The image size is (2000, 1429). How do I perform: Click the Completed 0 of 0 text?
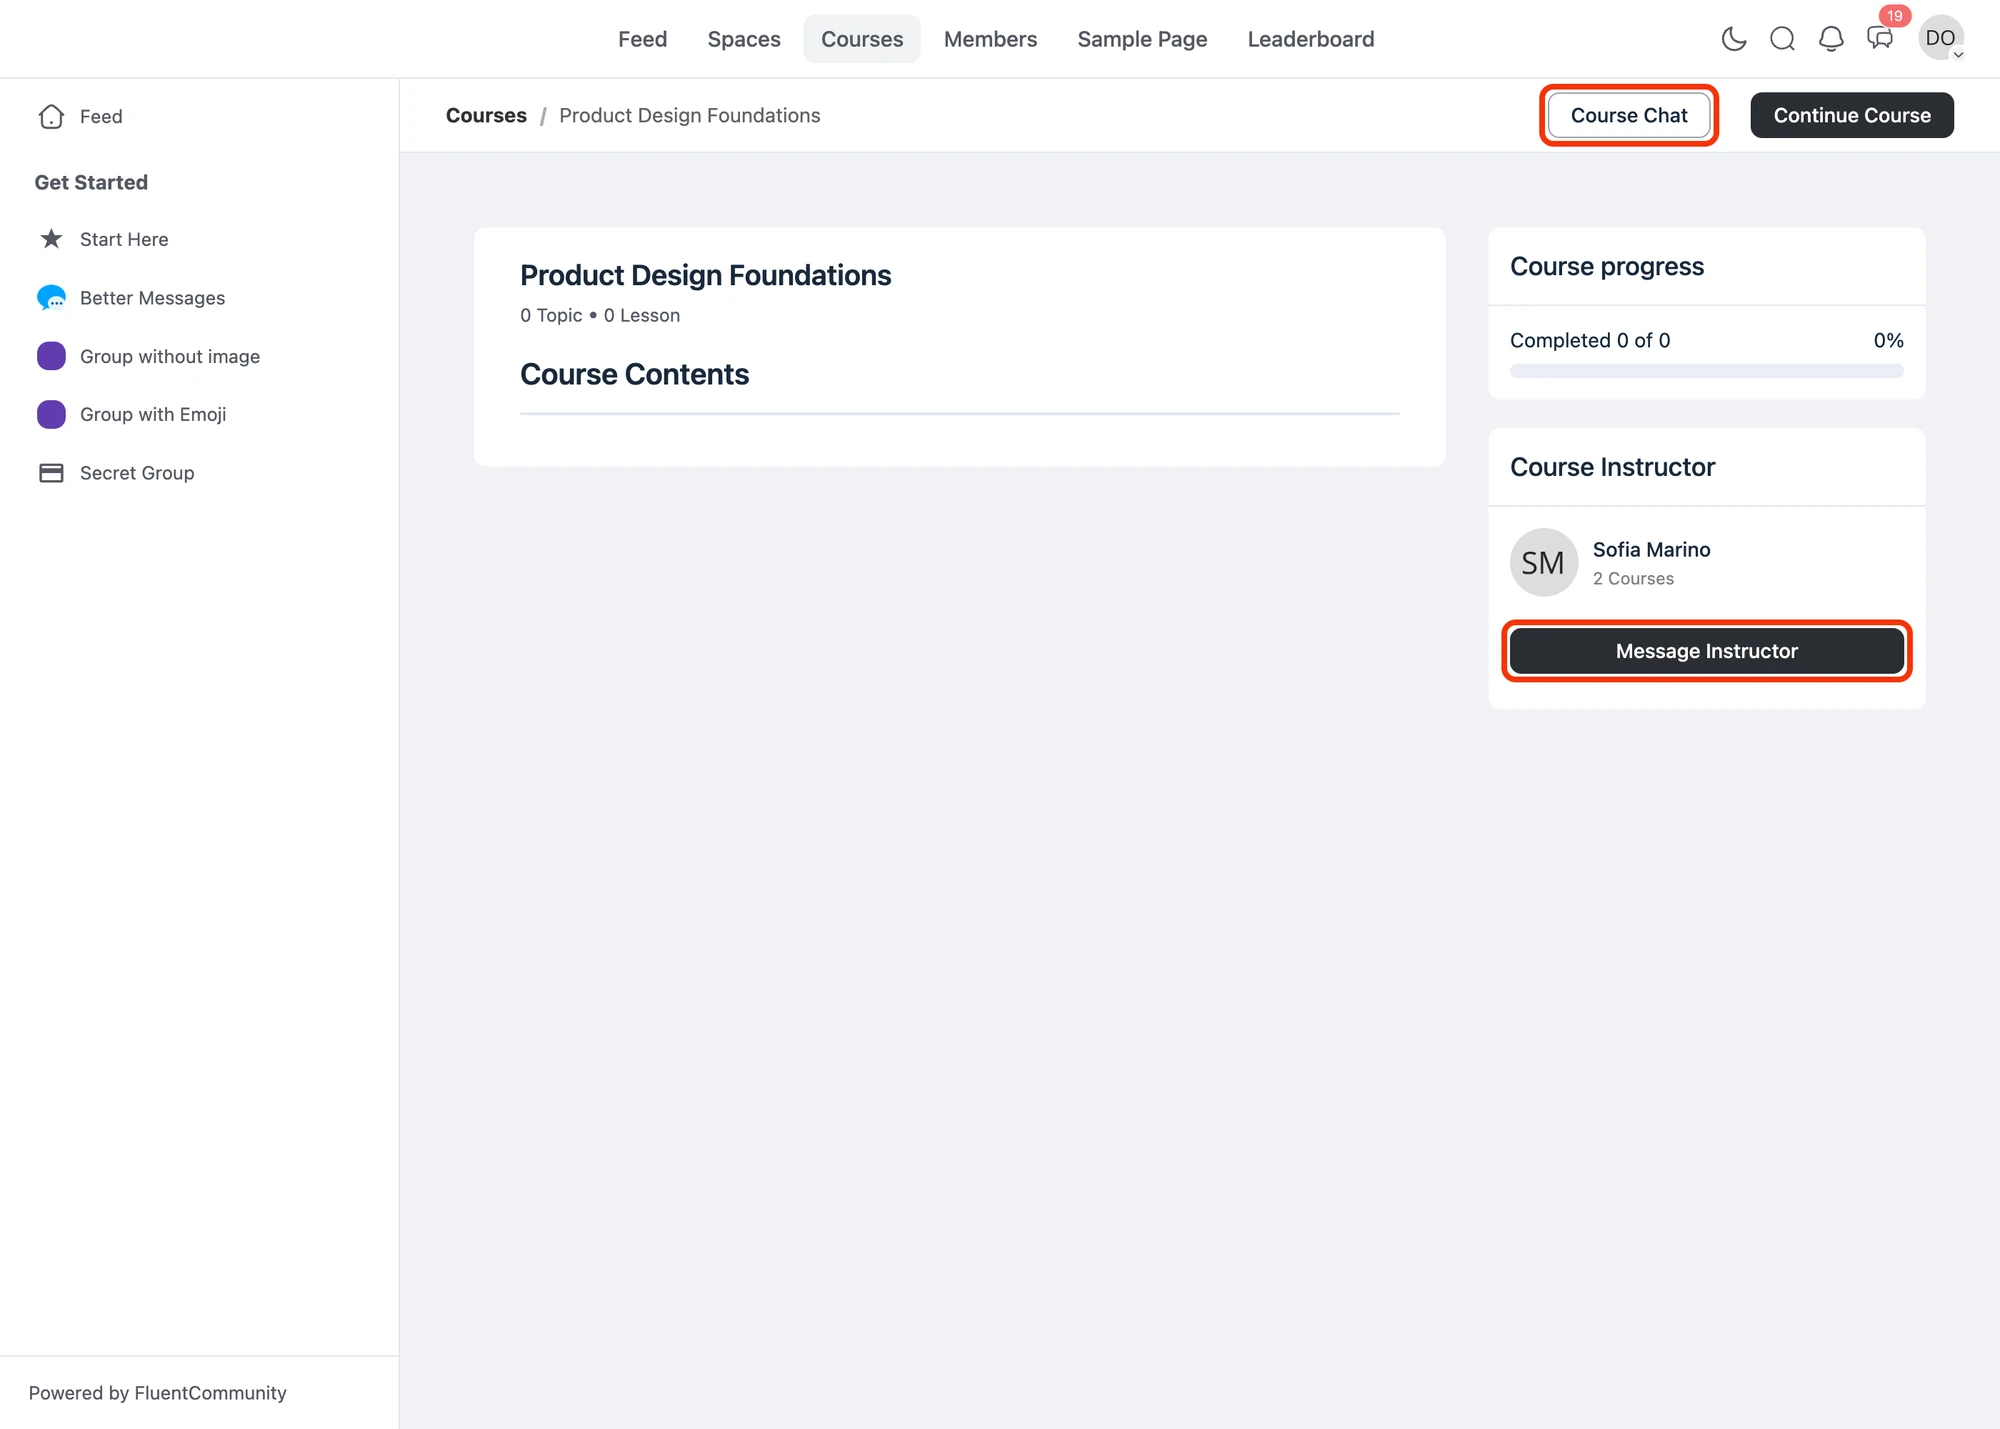tap(1590, 340)
